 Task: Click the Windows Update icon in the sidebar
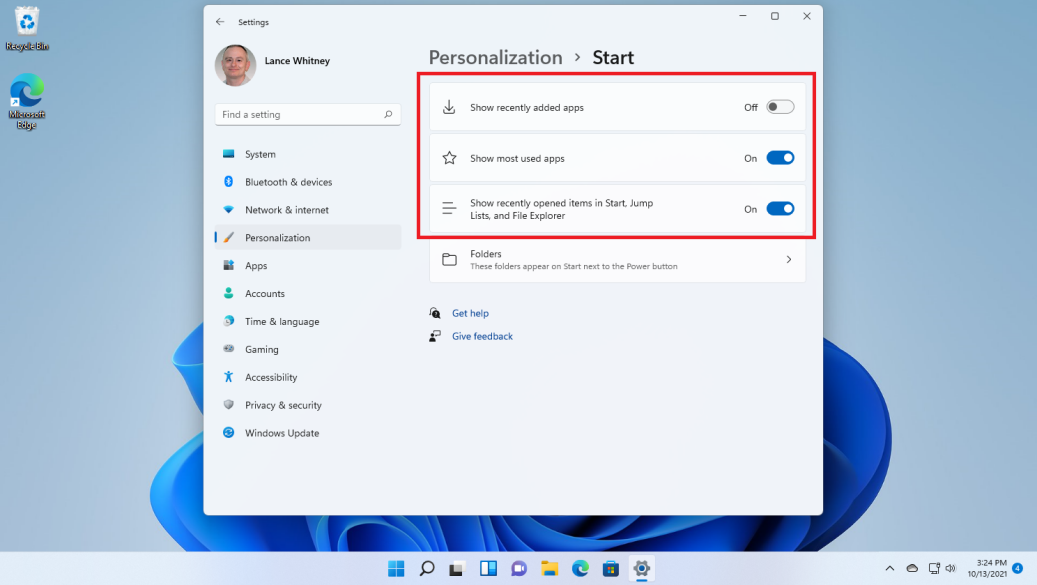pos(283,433)
